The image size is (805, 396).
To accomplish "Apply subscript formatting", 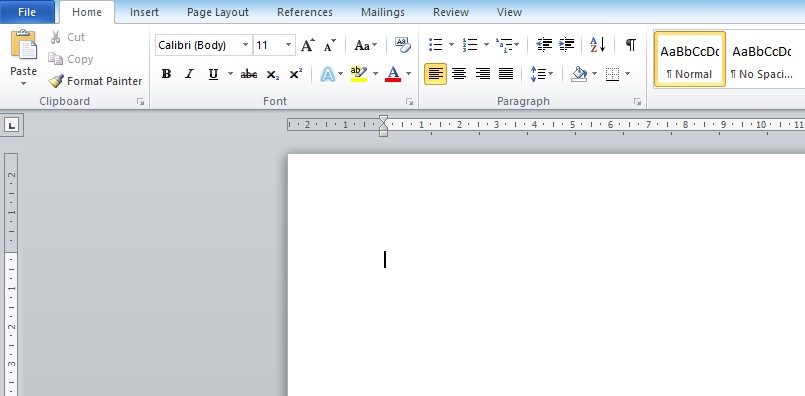I will click(x=273, y=74).
